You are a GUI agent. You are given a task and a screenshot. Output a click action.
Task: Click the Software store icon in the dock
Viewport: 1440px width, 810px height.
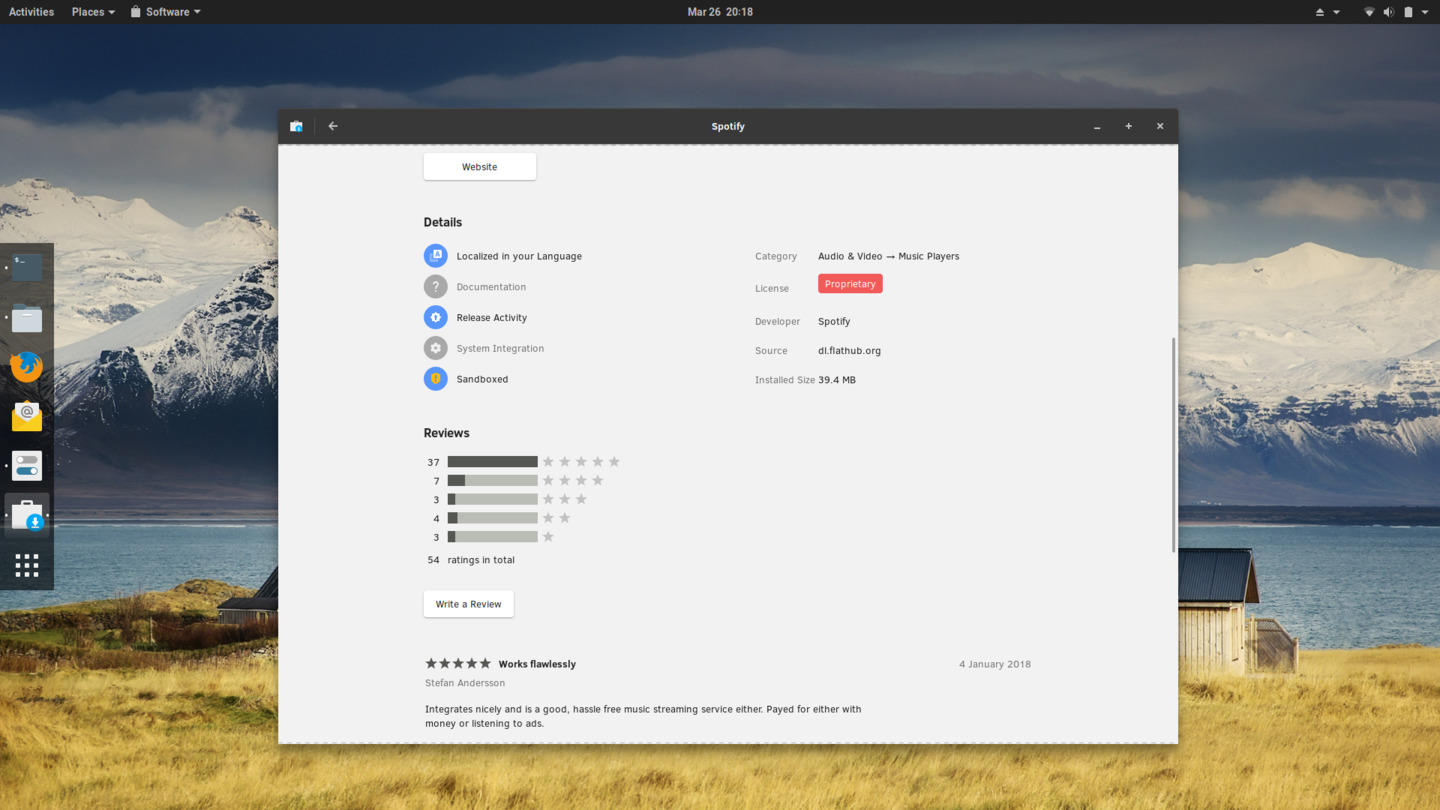coord(27,516)
